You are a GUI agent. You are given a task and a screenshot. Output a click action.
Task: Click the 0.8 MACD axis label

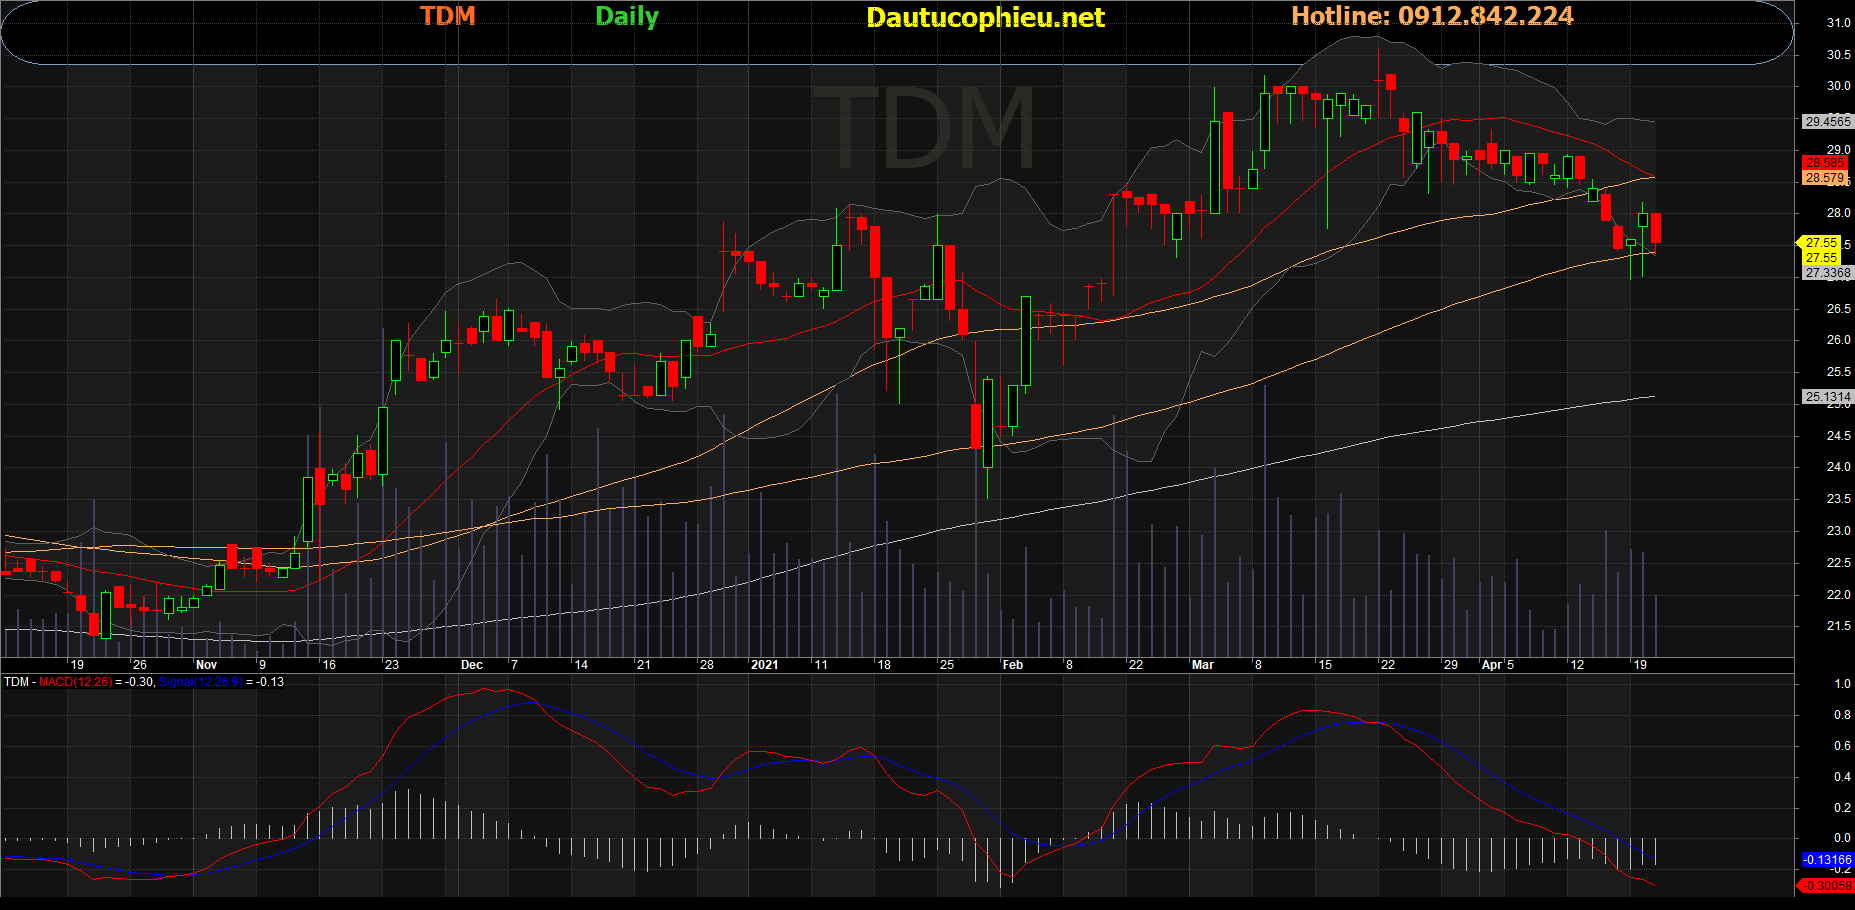[x=1842, y=715]
